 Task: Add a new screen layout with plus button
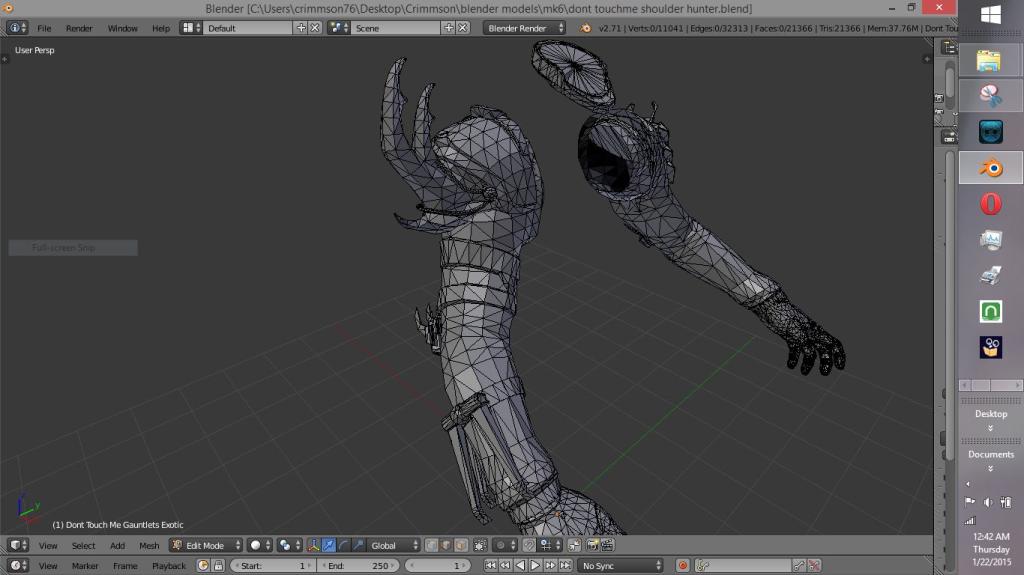tap(301, 28)
